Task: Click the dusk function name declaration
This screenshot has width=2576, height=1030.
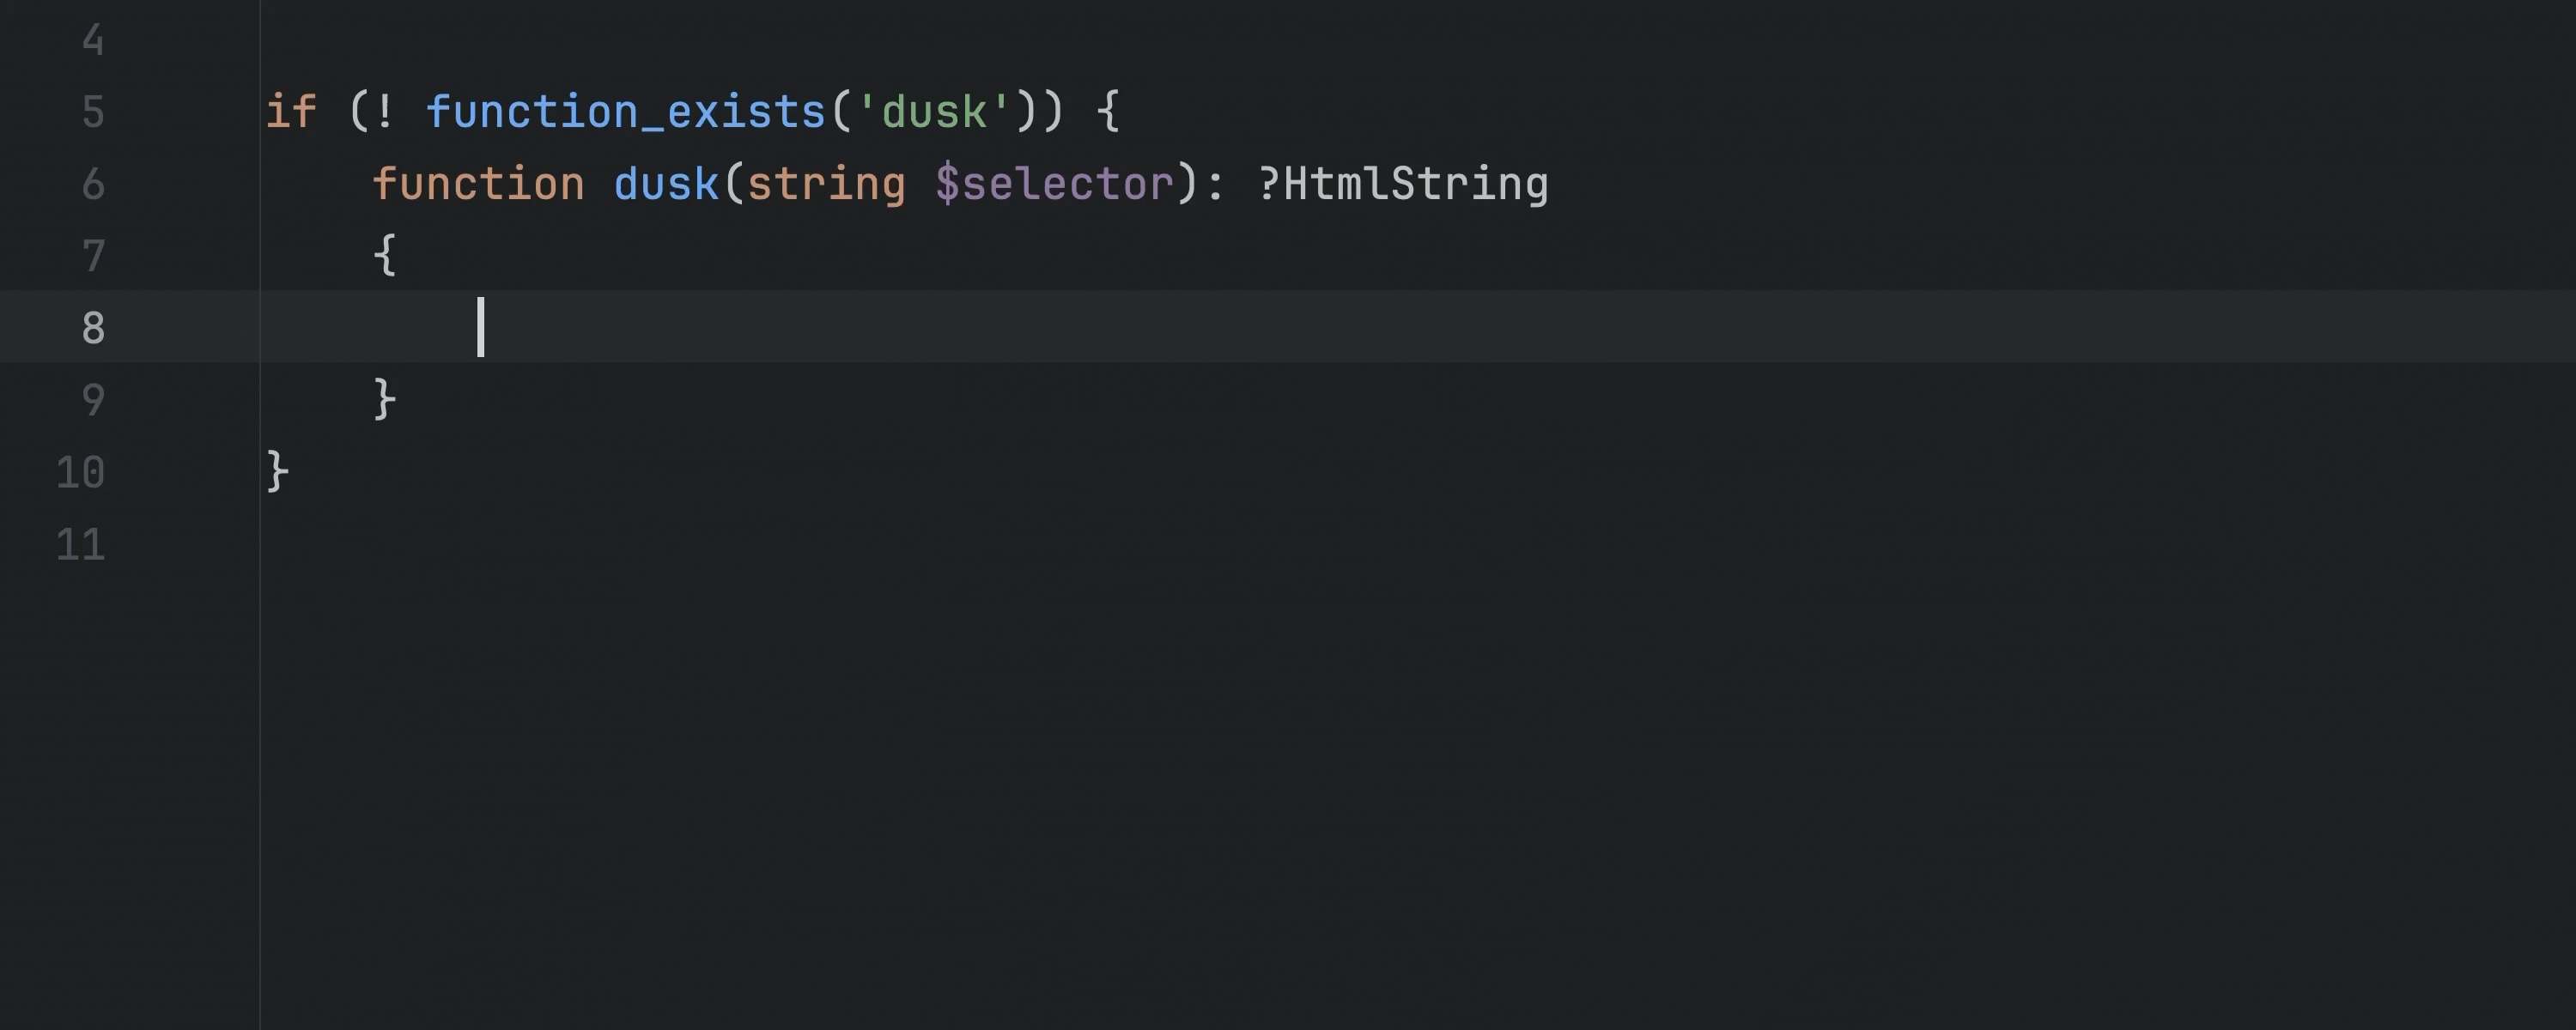Action: pos(666,184)
